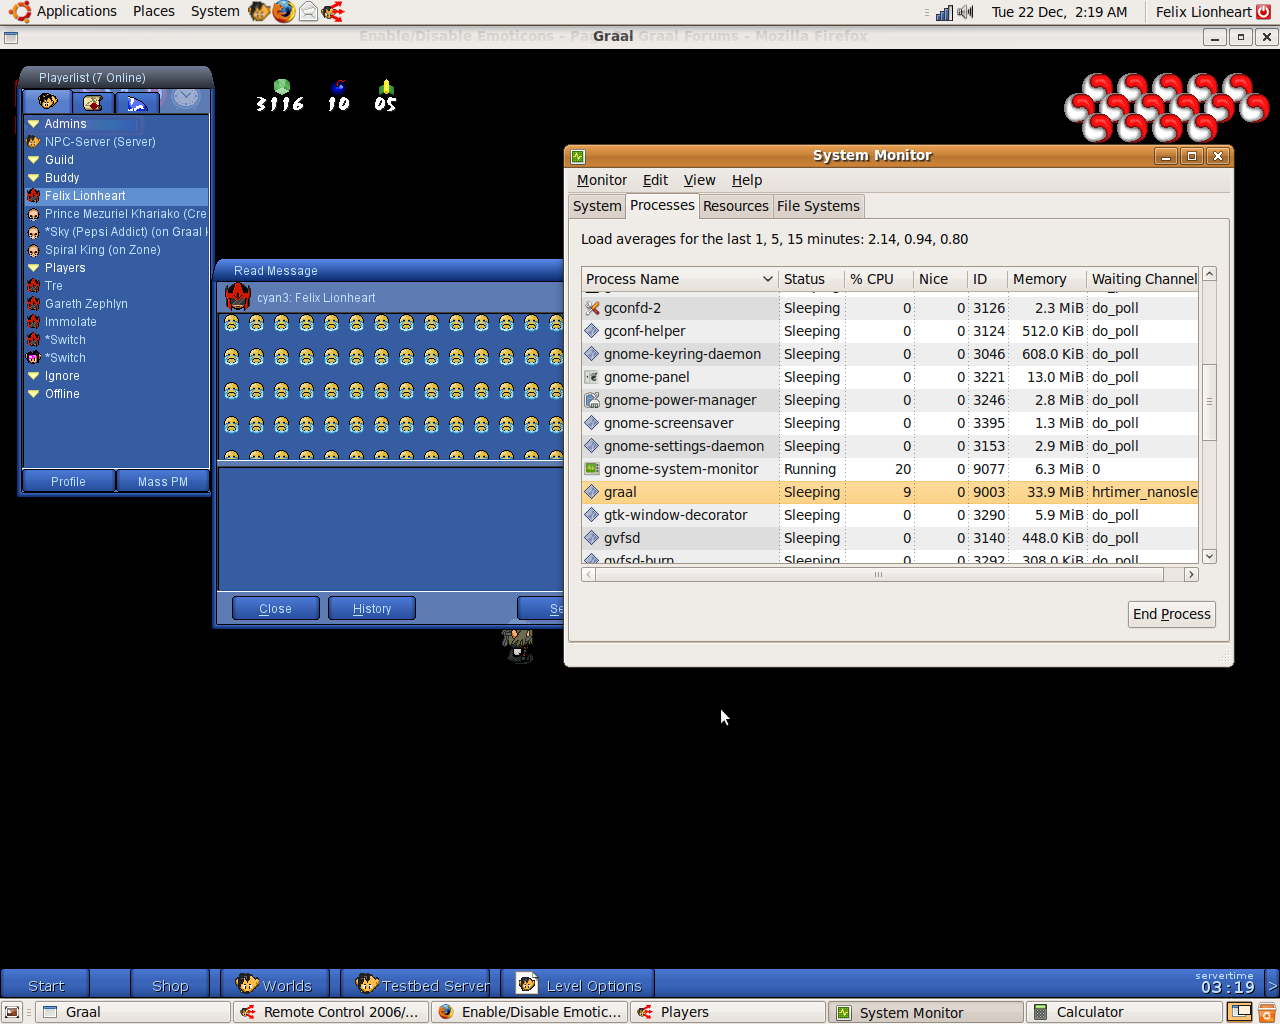Click the power icon beside Felix Lionheart
The width and height of the screenshot is (1280, 1024).
click(x=1264, y=12)
